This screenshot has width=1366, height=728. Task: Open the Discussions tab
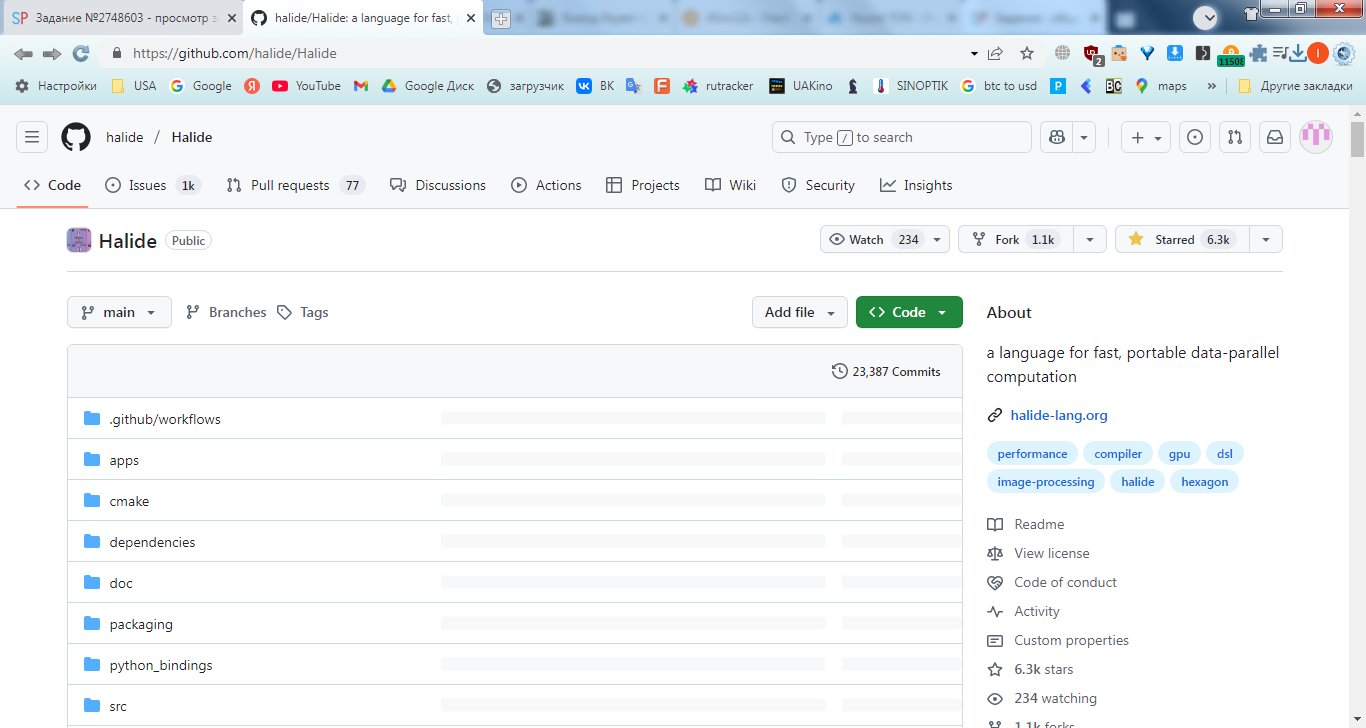(x=438, y=185)
